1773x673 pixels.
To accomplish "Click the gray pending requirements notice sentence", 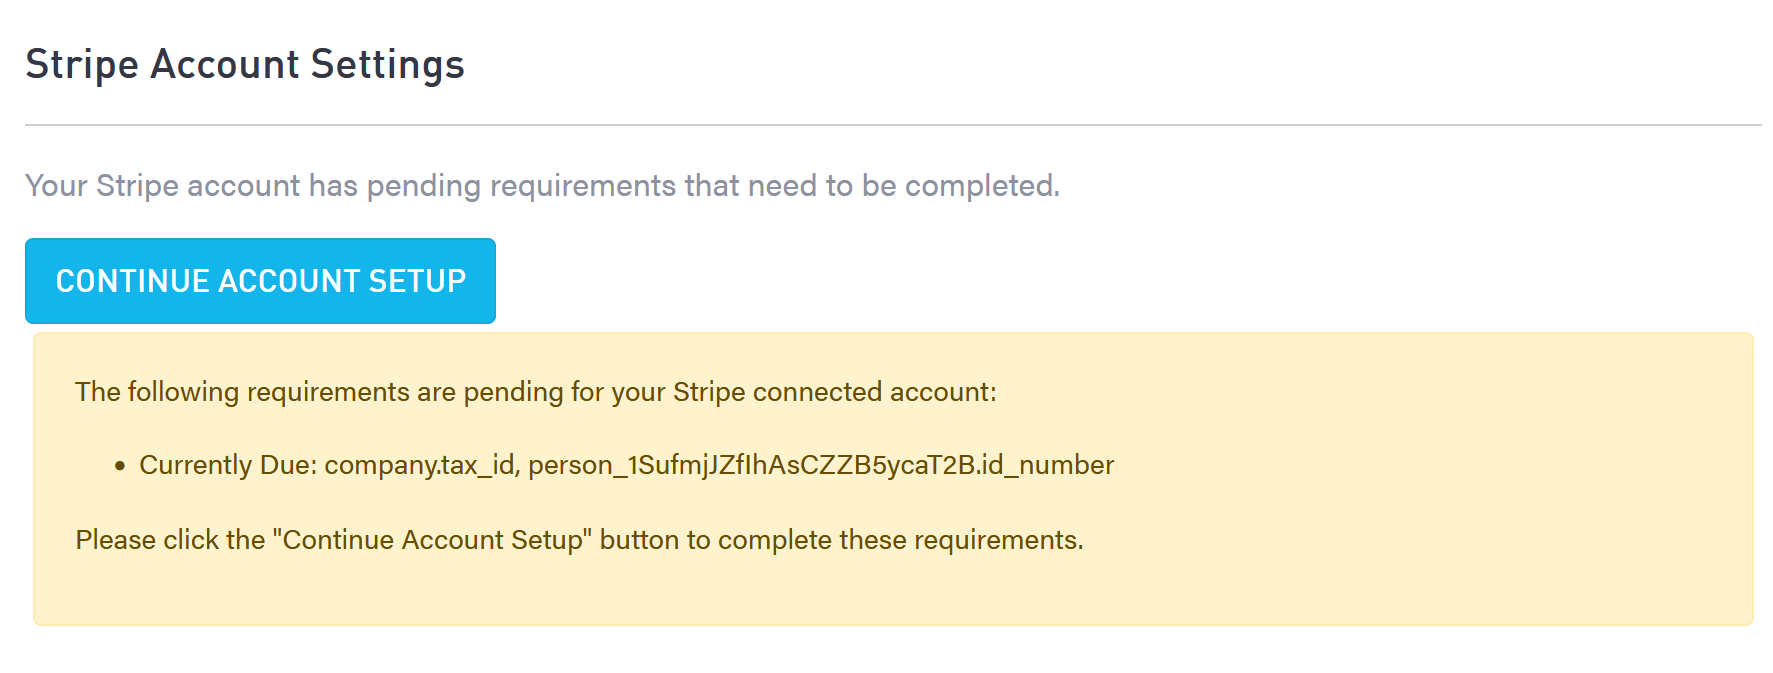I will tap(542, 186).
